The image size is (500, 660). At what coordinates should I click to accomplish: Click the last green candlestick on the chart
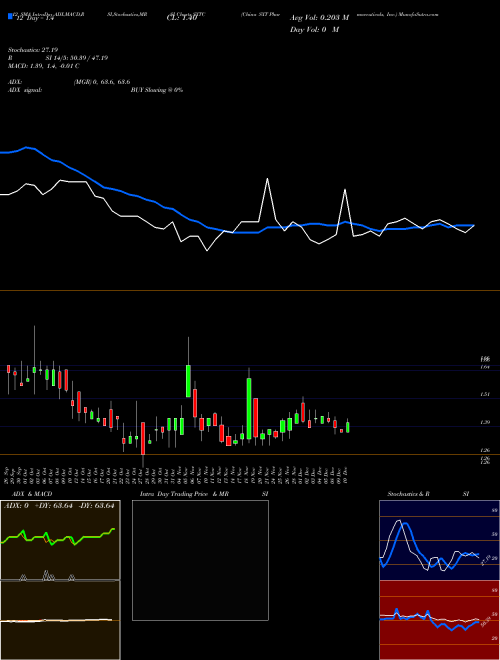(x=348, y=427)
